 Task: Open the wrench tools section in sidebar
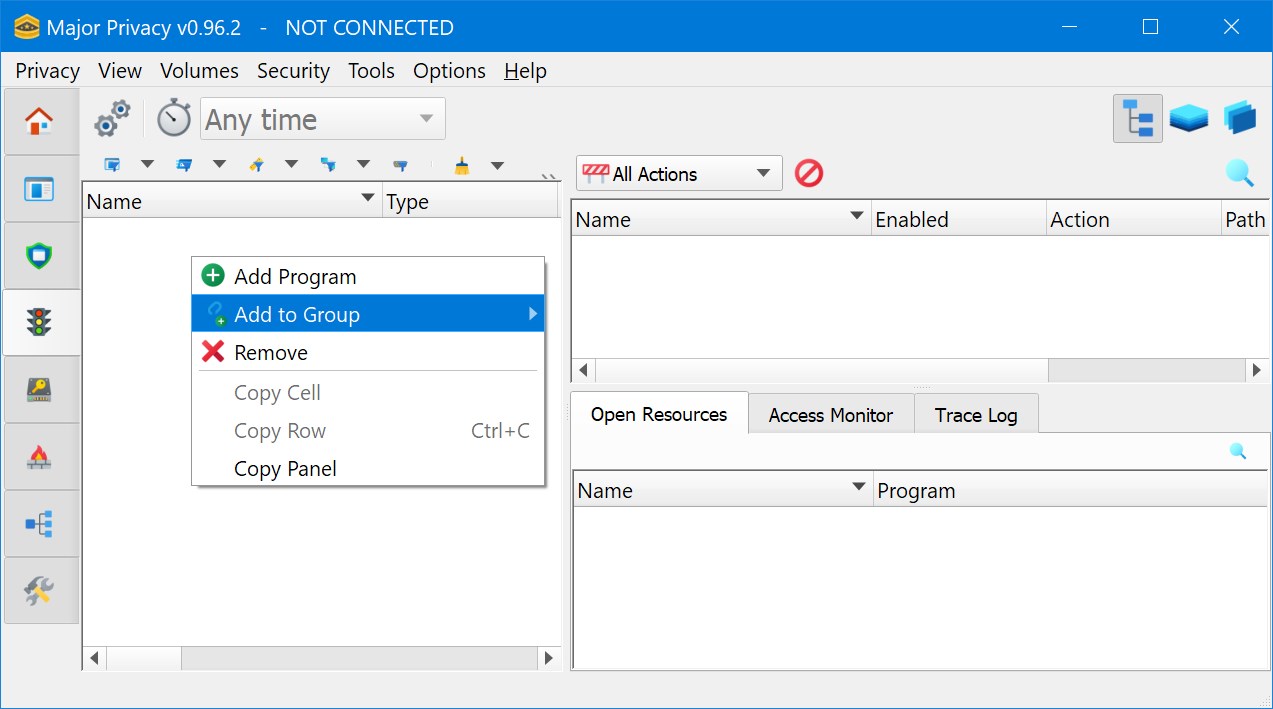(x=41, y=590)
